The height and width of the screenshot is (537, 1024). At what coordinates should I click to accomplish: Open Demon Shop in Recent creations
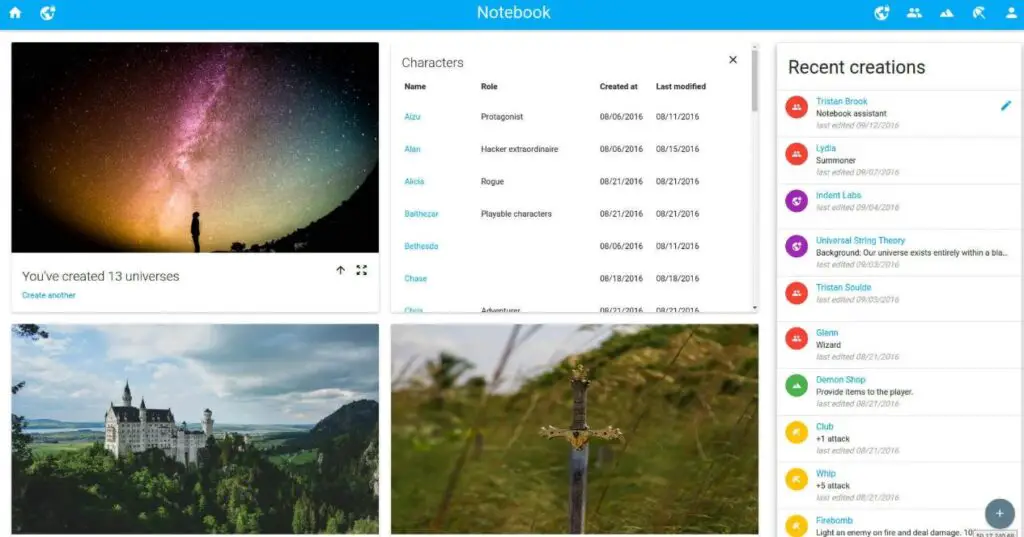click(x=840, y=380)
